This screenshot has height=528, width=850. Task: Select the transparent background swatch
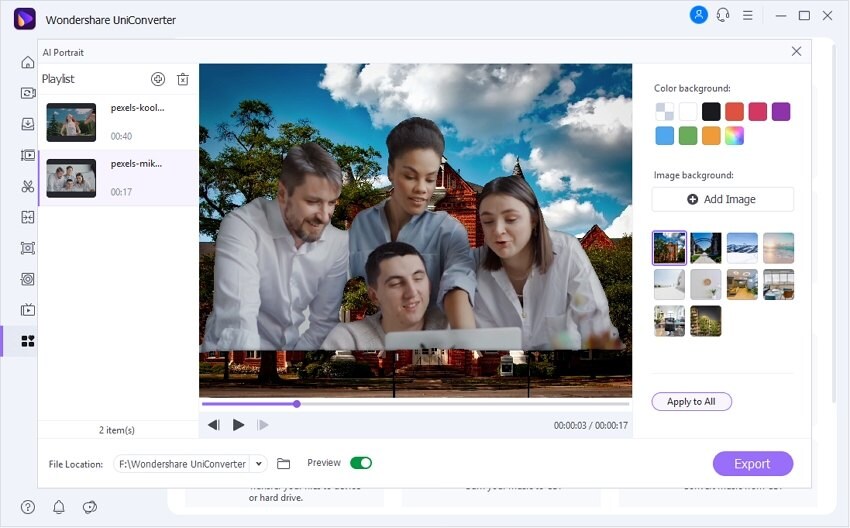[665, 112]
